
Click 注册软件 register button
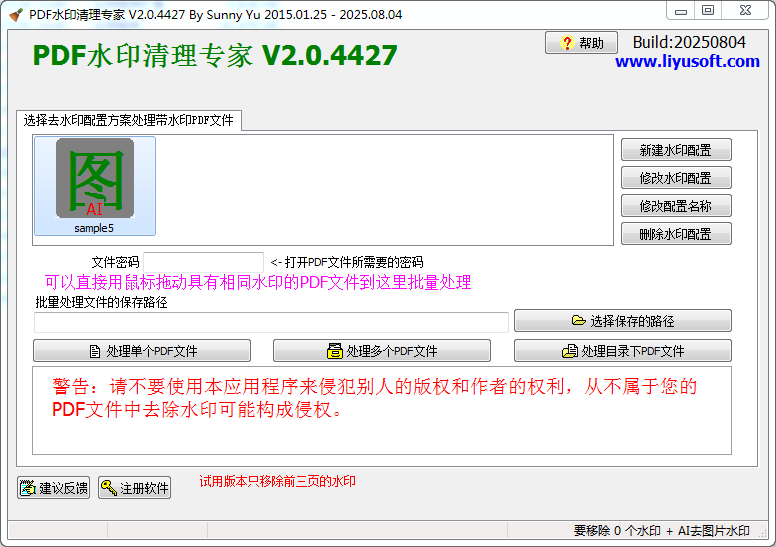pos(135,488)
